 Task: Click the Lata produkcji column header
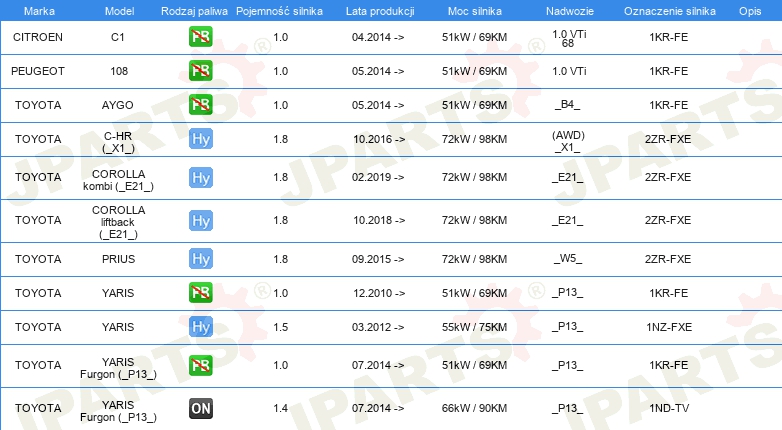pos(380,11)
